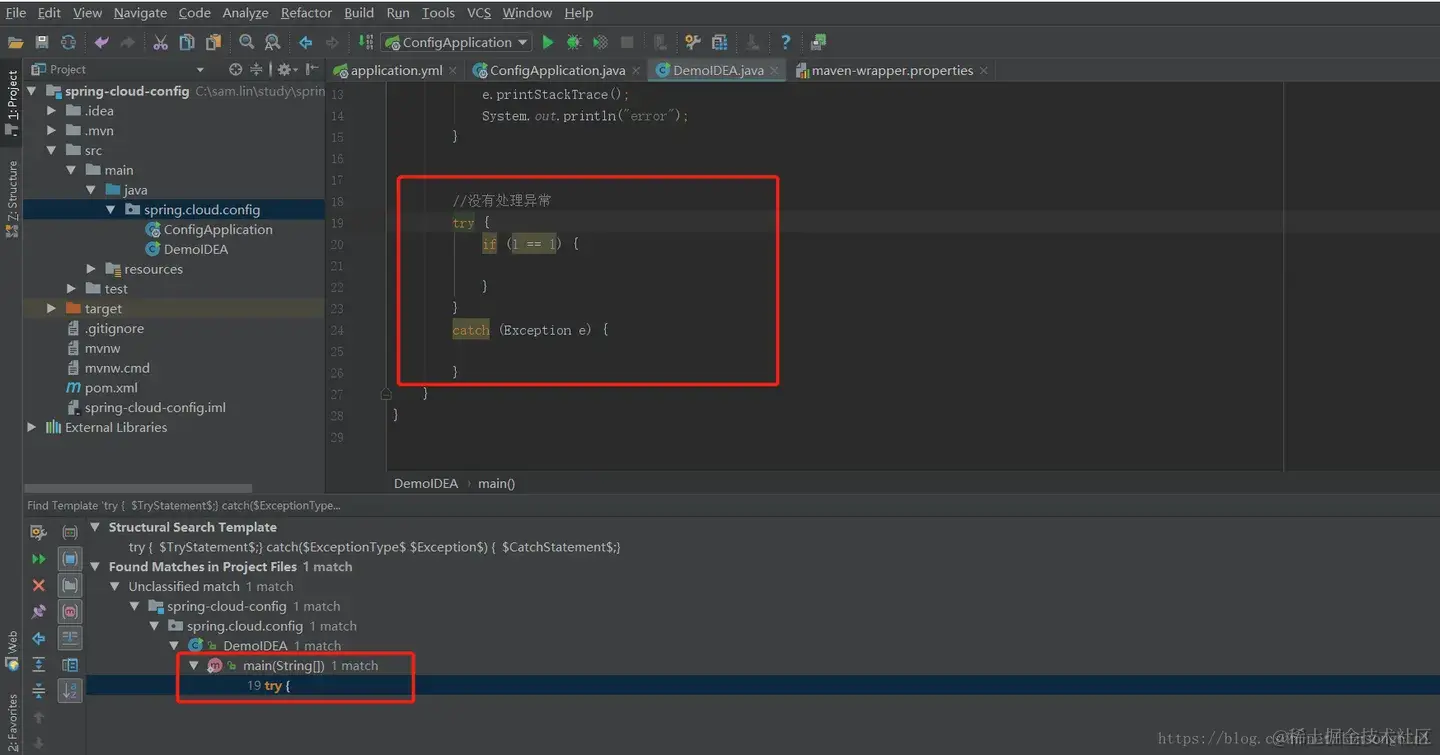The height and width of the screenshot is (755, 1440).
Task: Switch to ConfigApplication.java tab
Action: (x=557, y=70)
